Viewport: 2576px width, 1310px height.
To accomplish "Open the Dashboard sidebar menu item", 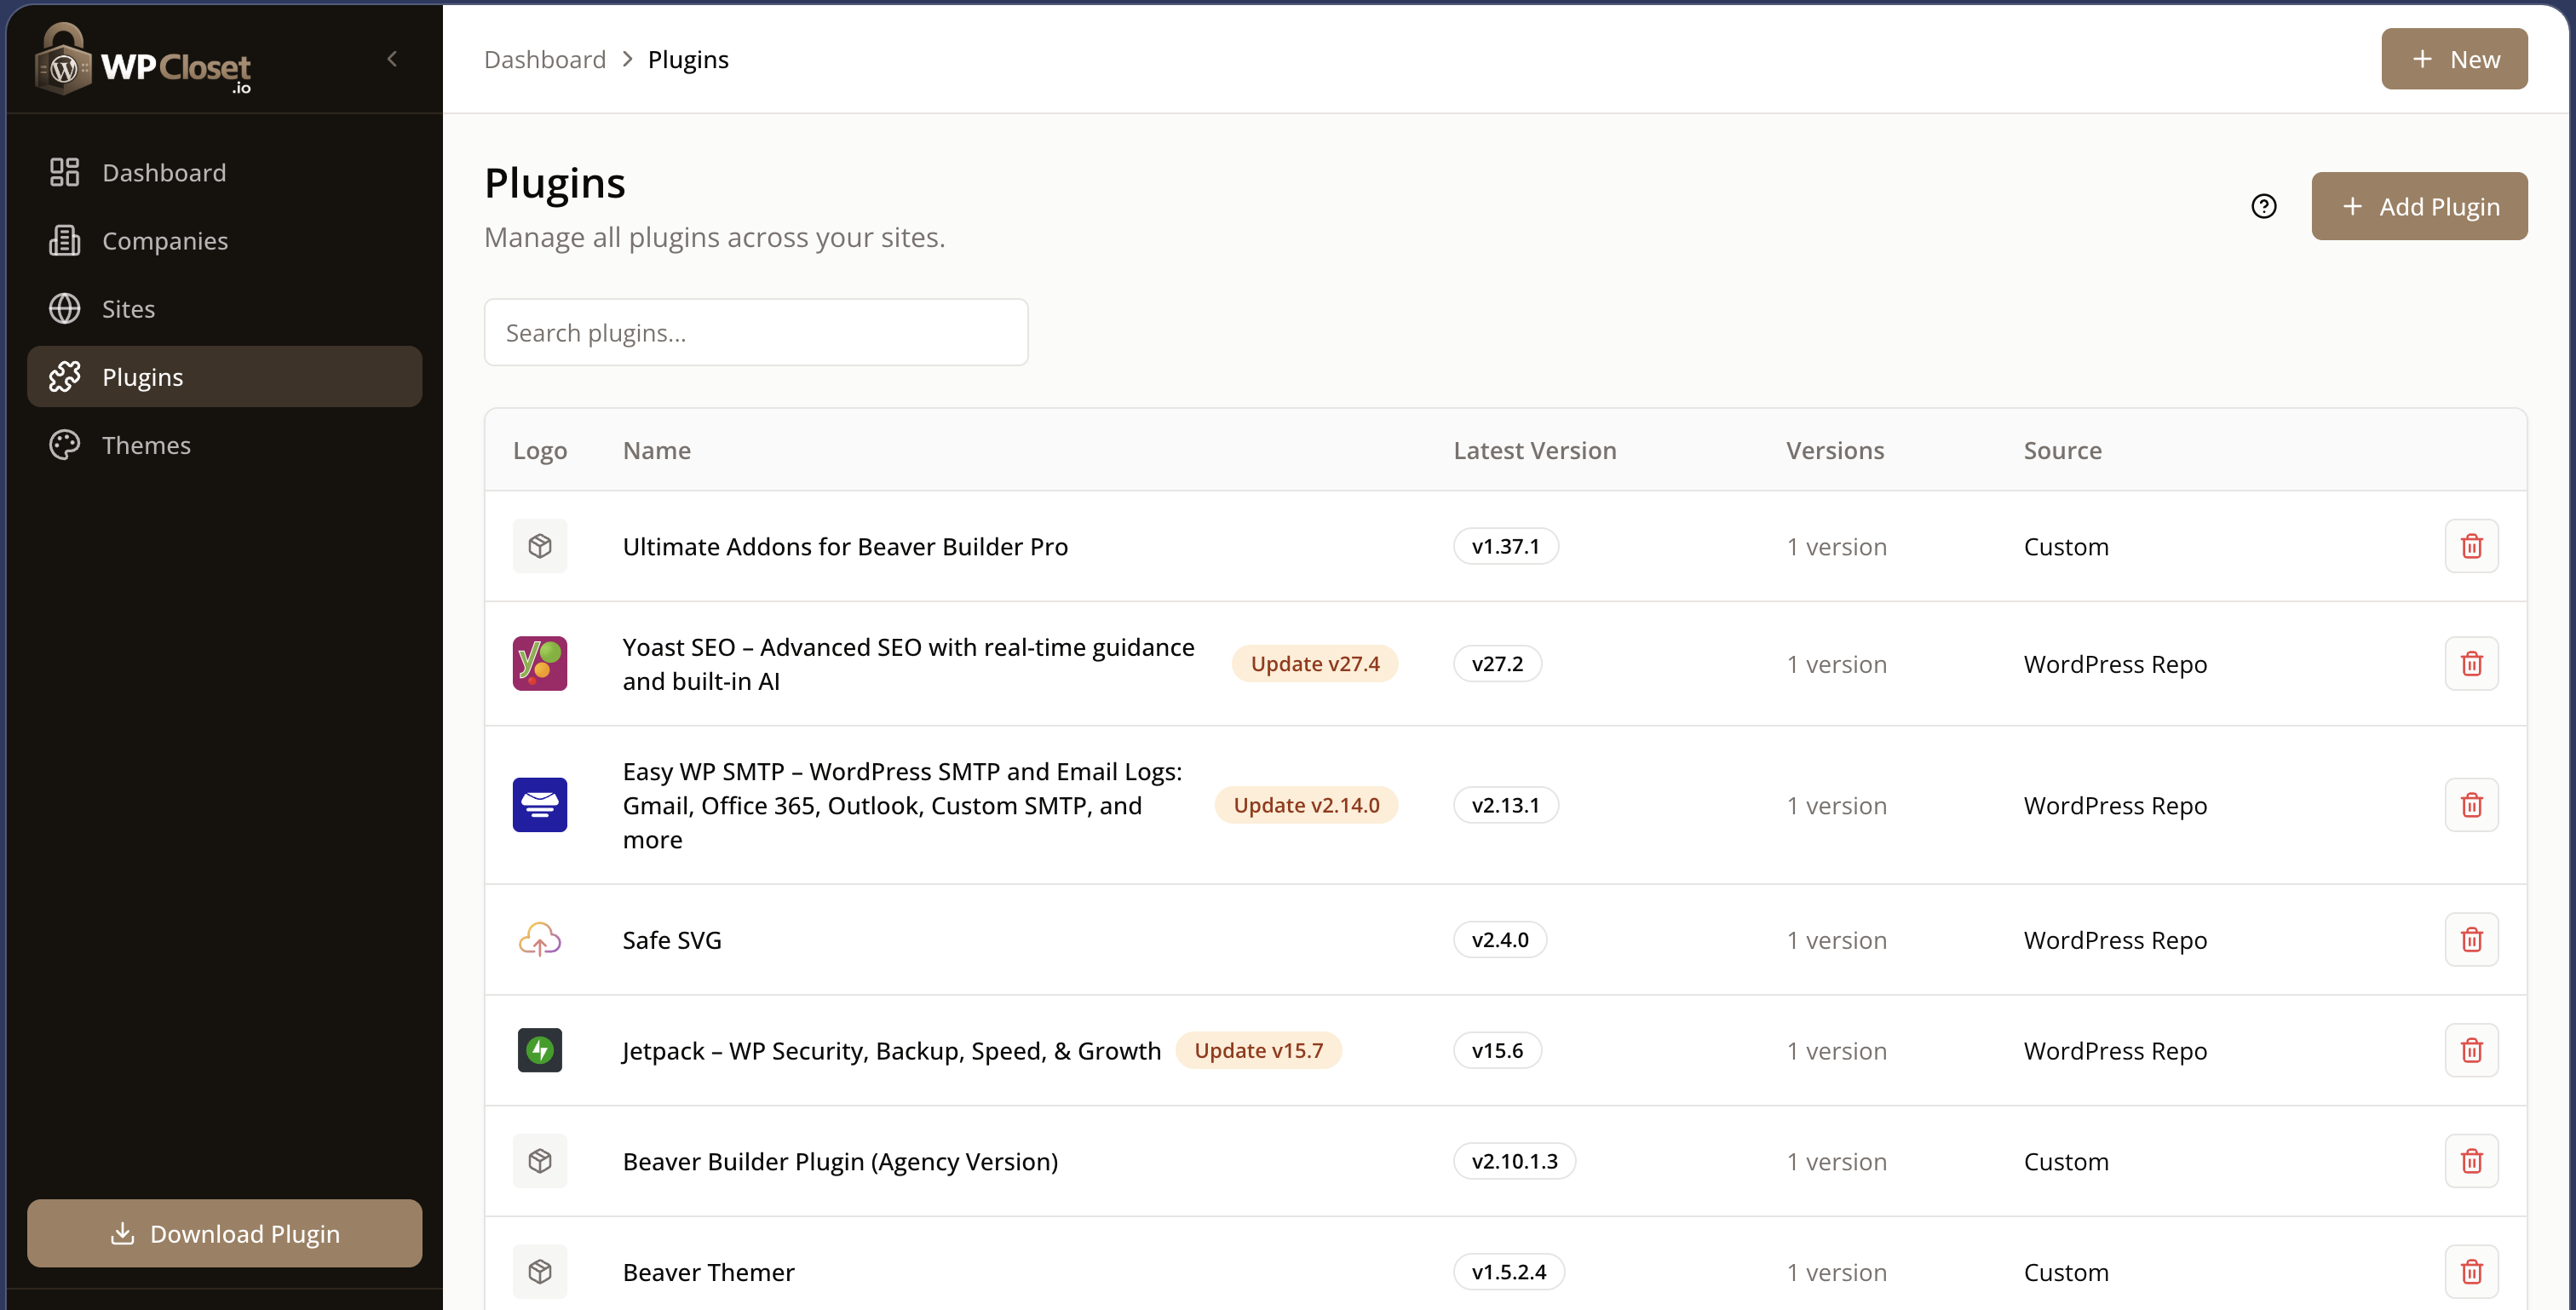I will 164,173.
